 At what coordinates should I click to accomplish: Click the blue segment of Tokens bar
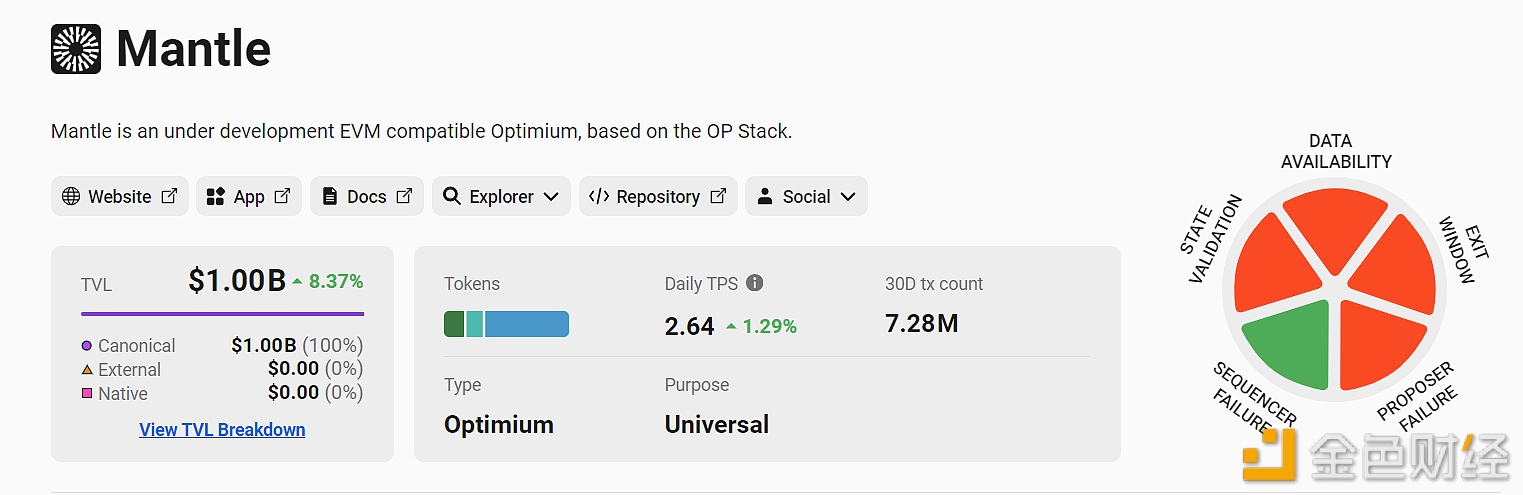[526, 324]
